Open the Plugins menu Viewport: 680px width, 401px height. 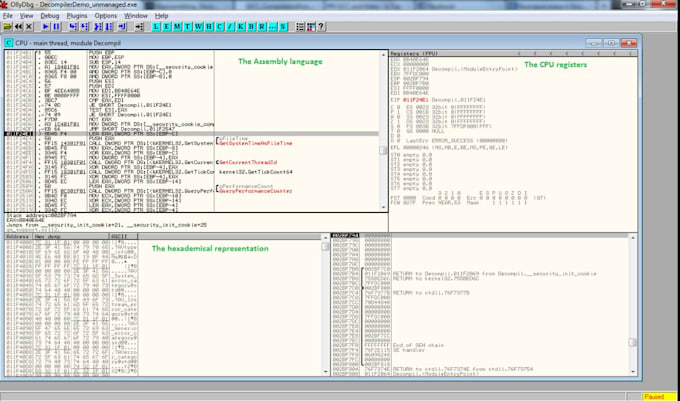(x=77, y=16)
